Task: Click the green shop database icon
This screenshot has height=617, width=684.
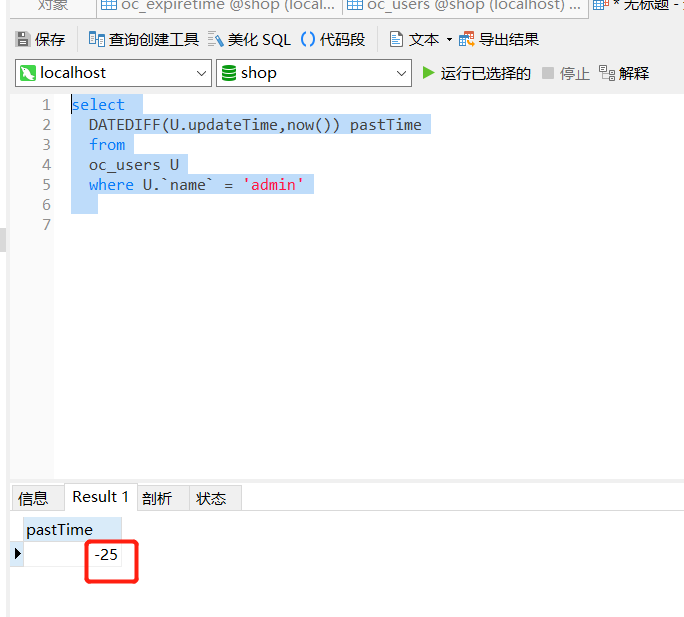Action: click(x=229, y=73)
